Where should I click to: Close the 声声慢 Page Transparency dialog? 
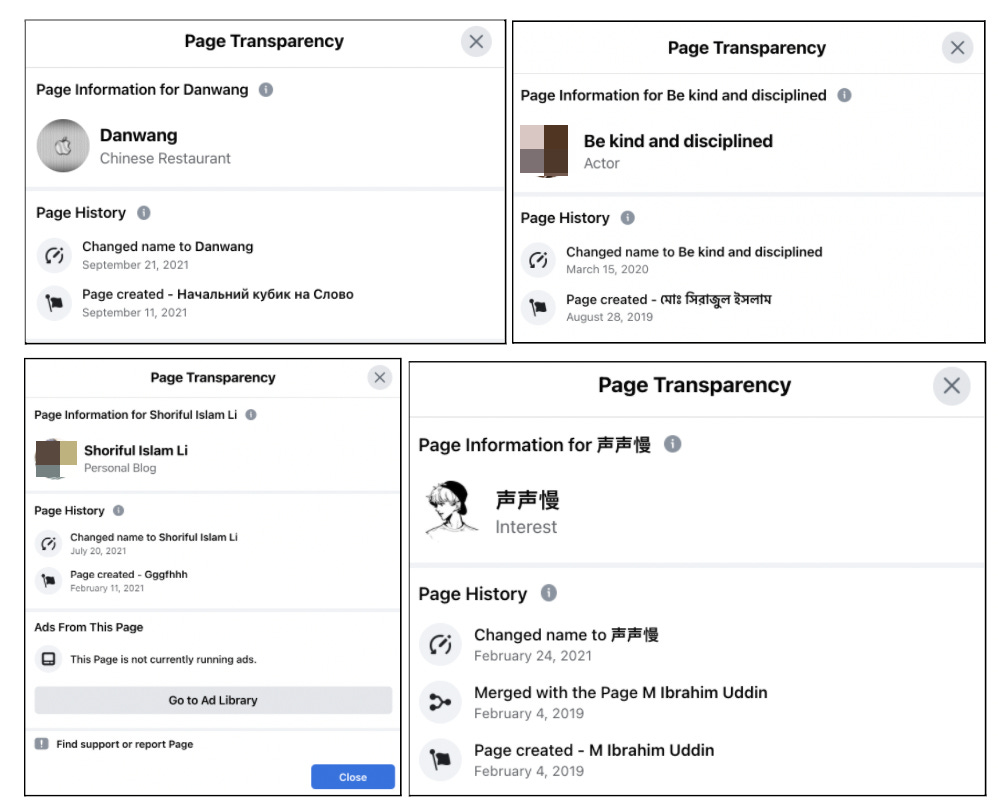point(952,386)
